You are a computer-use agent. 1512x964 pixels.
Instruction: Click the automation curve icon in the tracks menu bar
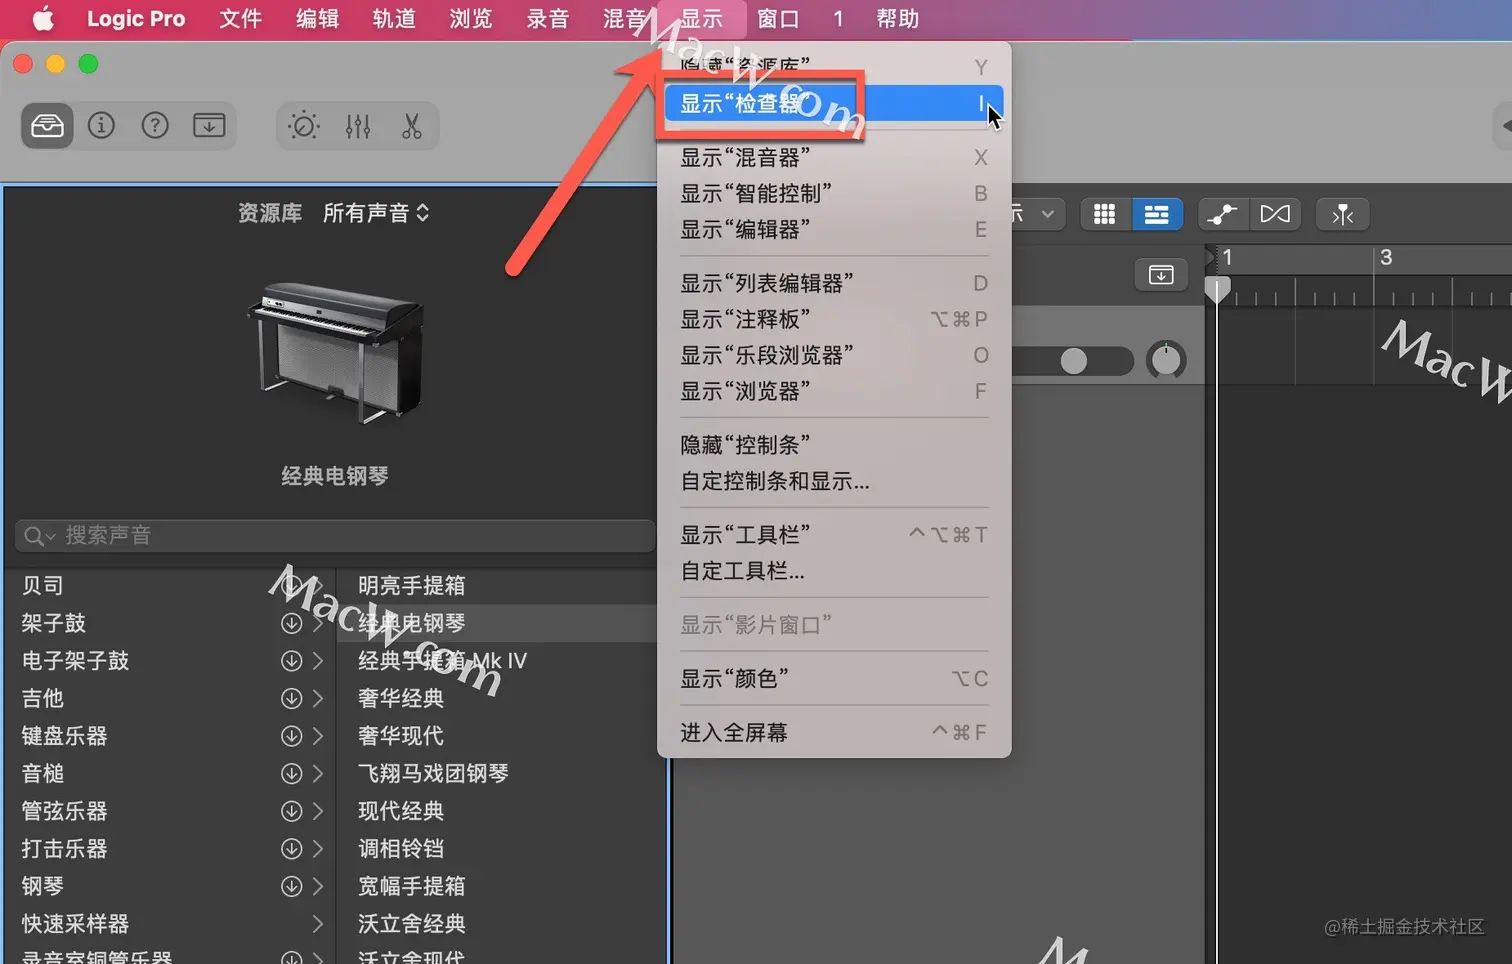point(1222,214)
